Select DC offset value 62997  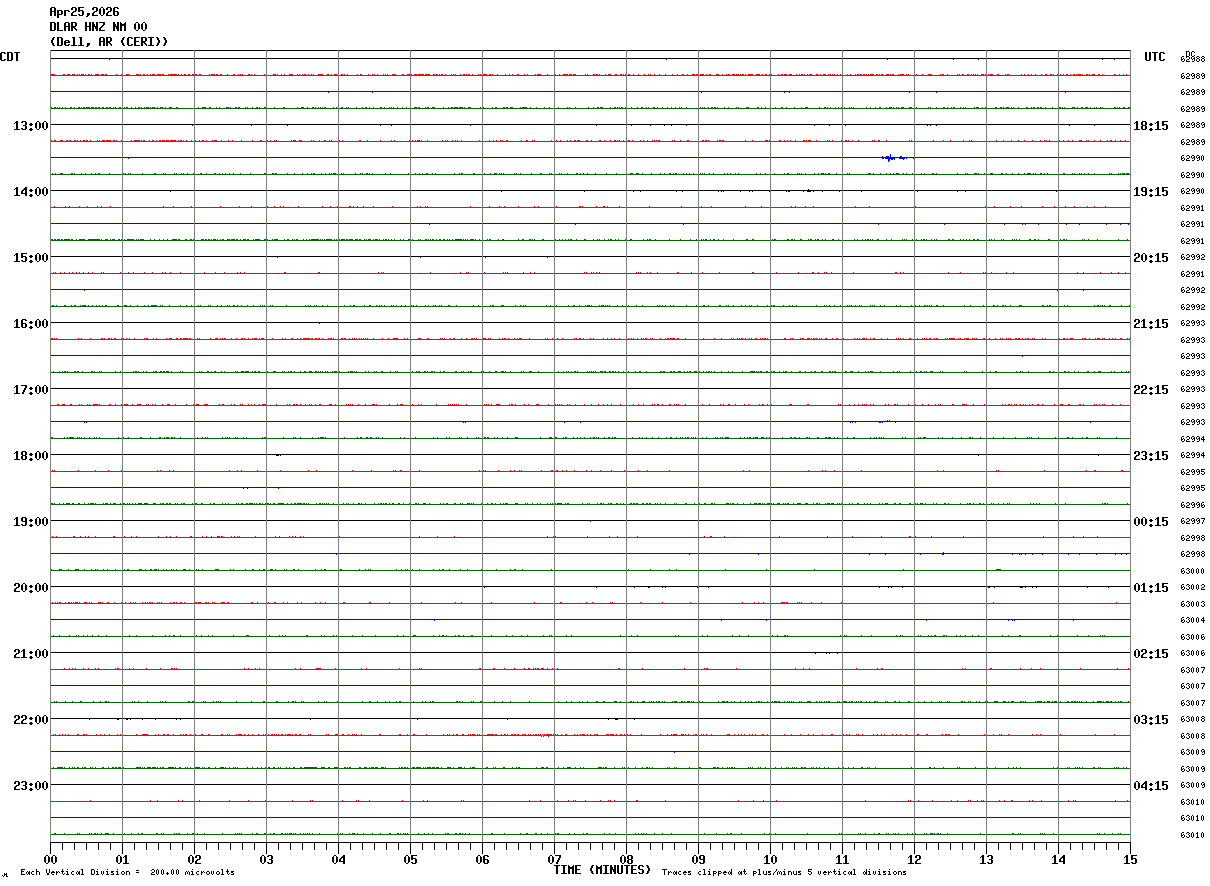pyautogui.click(x=1193, y=522)
